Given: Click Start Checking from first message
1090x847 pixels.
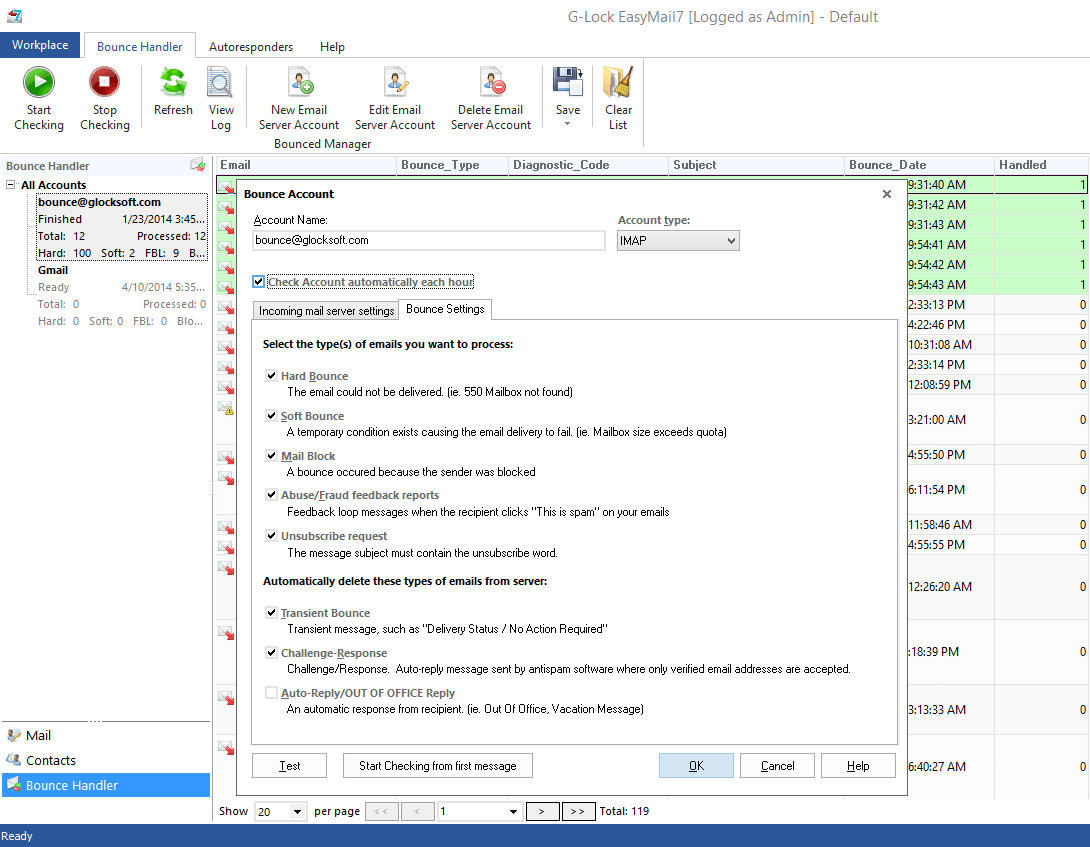Looking at the screenshot, I should pos(438,766).
